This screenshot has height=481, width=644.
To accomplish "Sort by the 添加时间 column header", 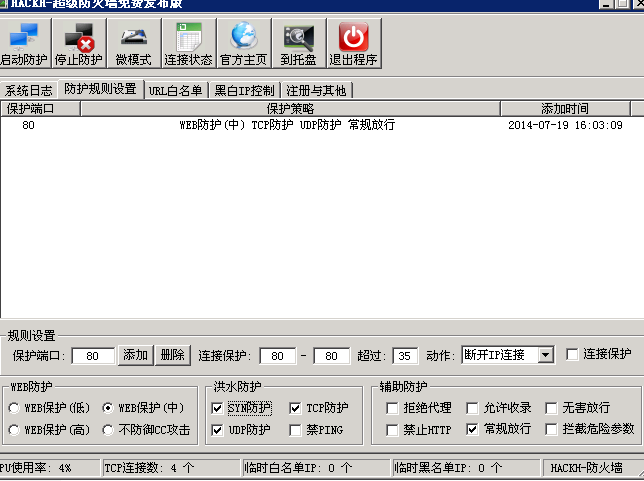I will [565, 109].
